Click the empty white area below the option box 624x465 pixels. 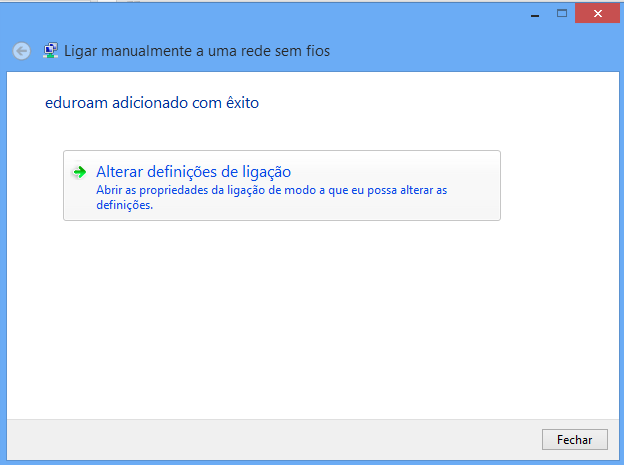[313, 318]
